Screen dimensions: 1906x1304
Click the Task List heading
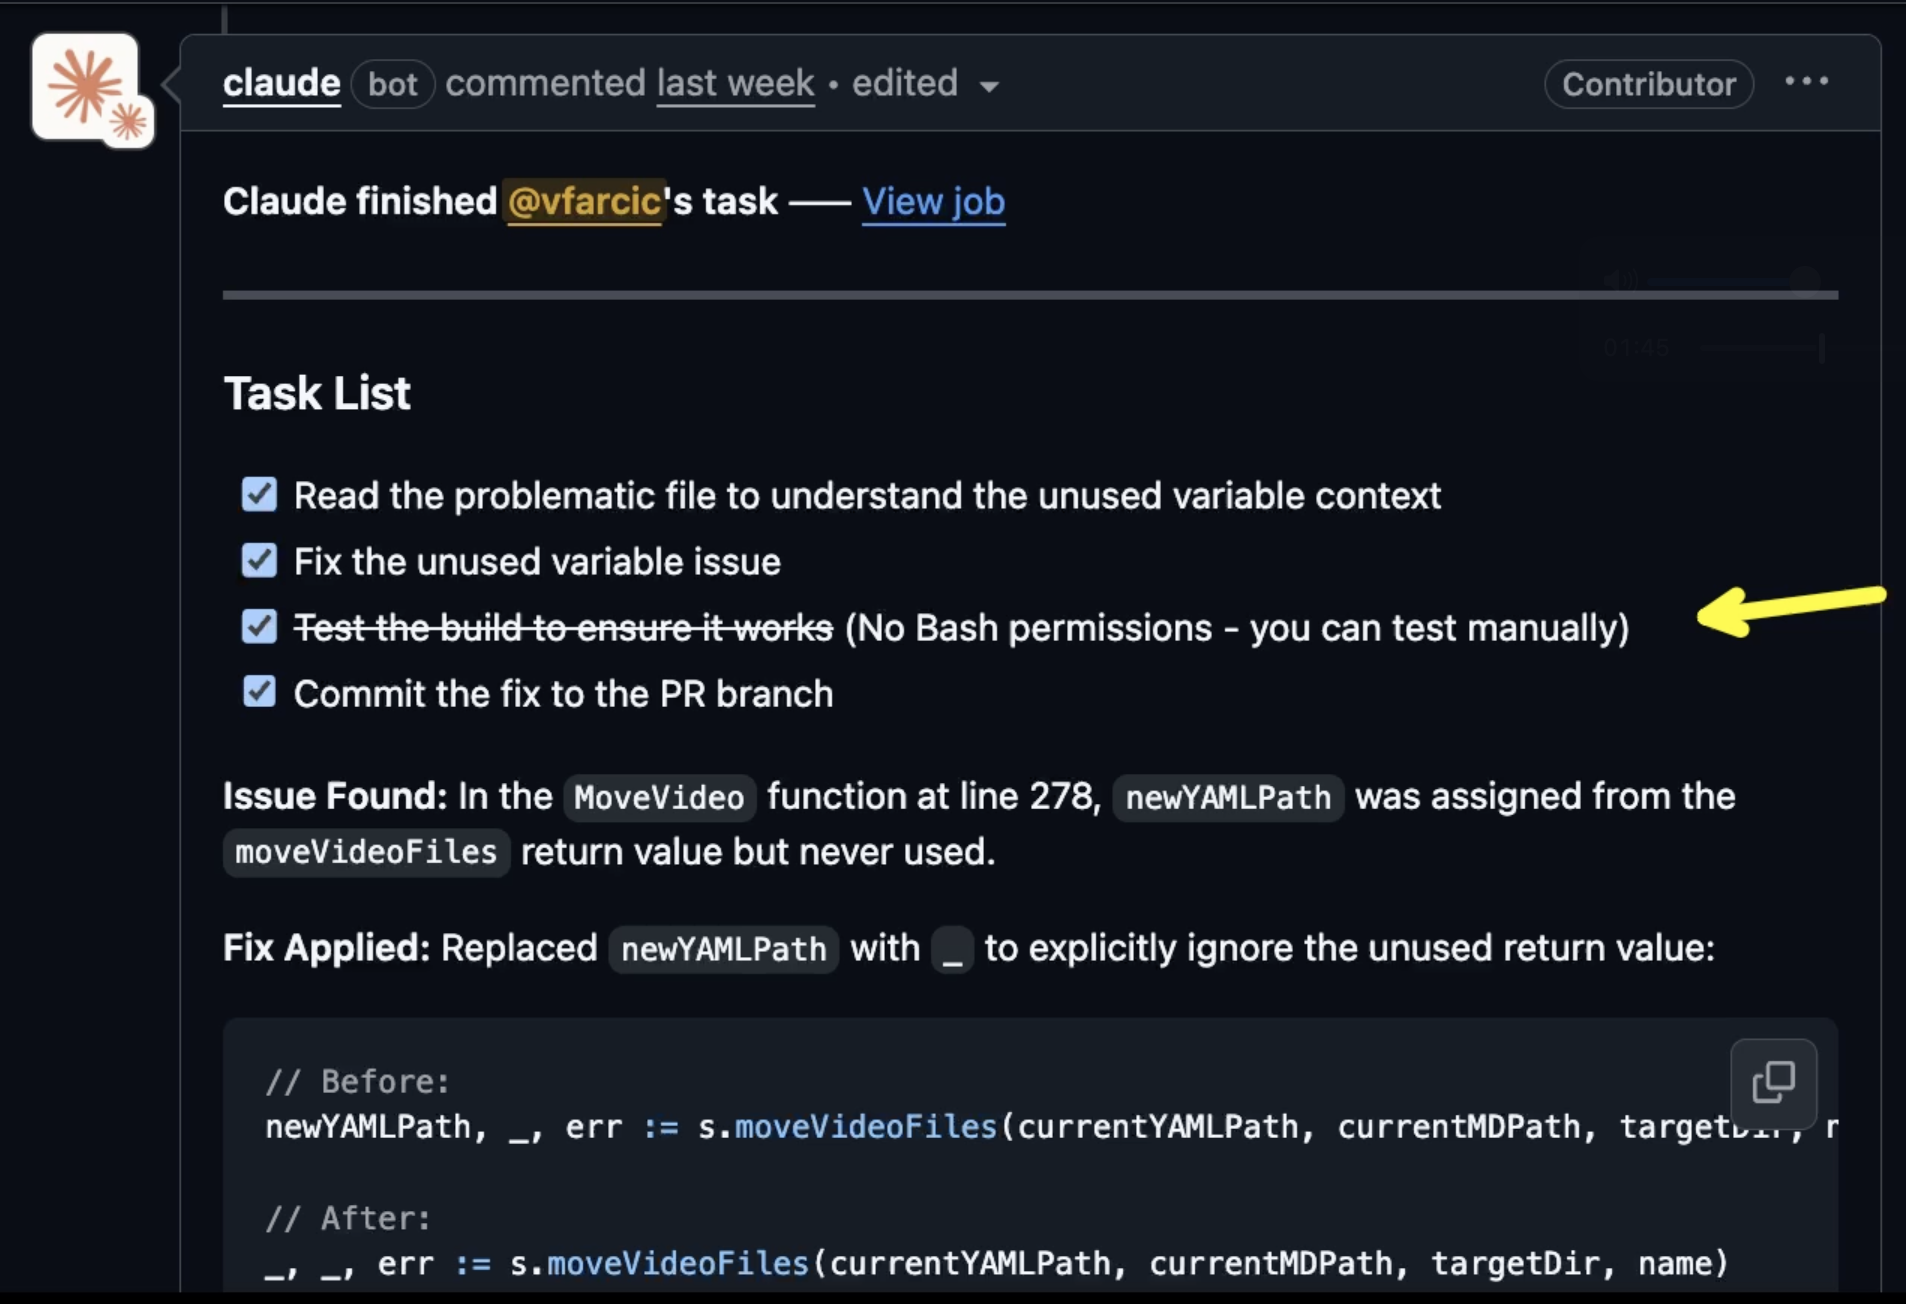317,393
